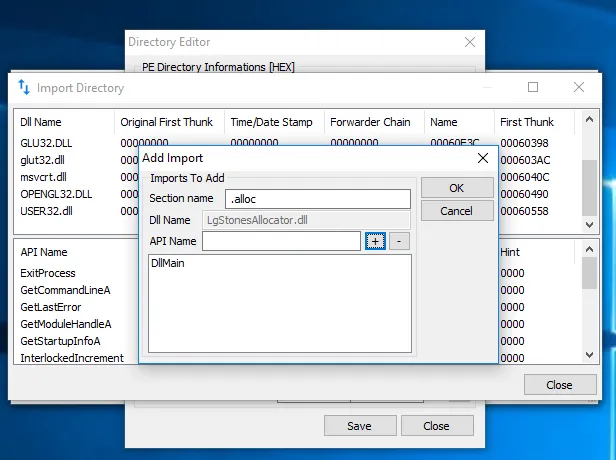This screenshot has height=460, width=616.
Task: Select the GetStartupInfoA API row
Action: tap(60, 341)
